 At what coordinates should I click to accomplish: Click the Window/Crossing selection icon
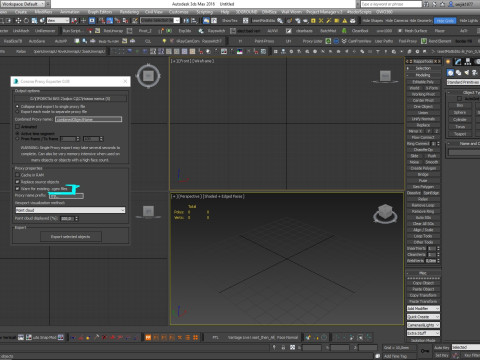8,21
